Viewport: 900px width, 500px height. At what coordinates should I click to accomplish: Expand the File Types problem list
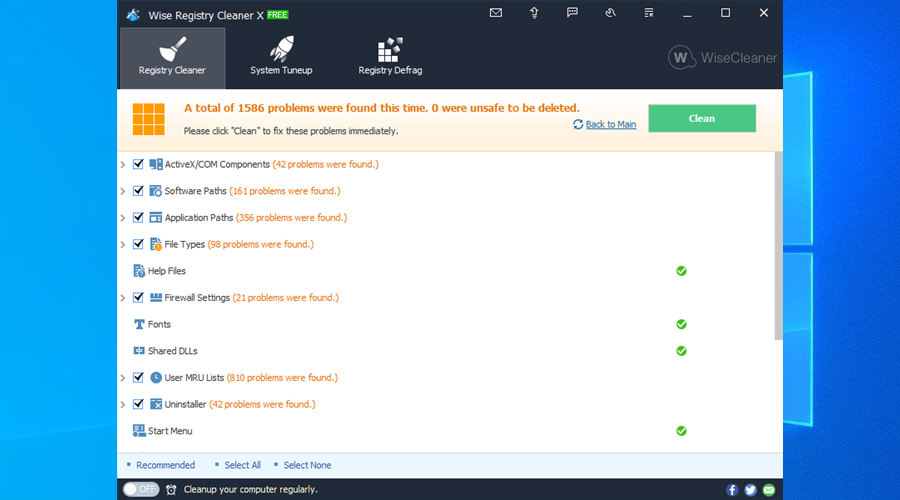click(123, 244)
